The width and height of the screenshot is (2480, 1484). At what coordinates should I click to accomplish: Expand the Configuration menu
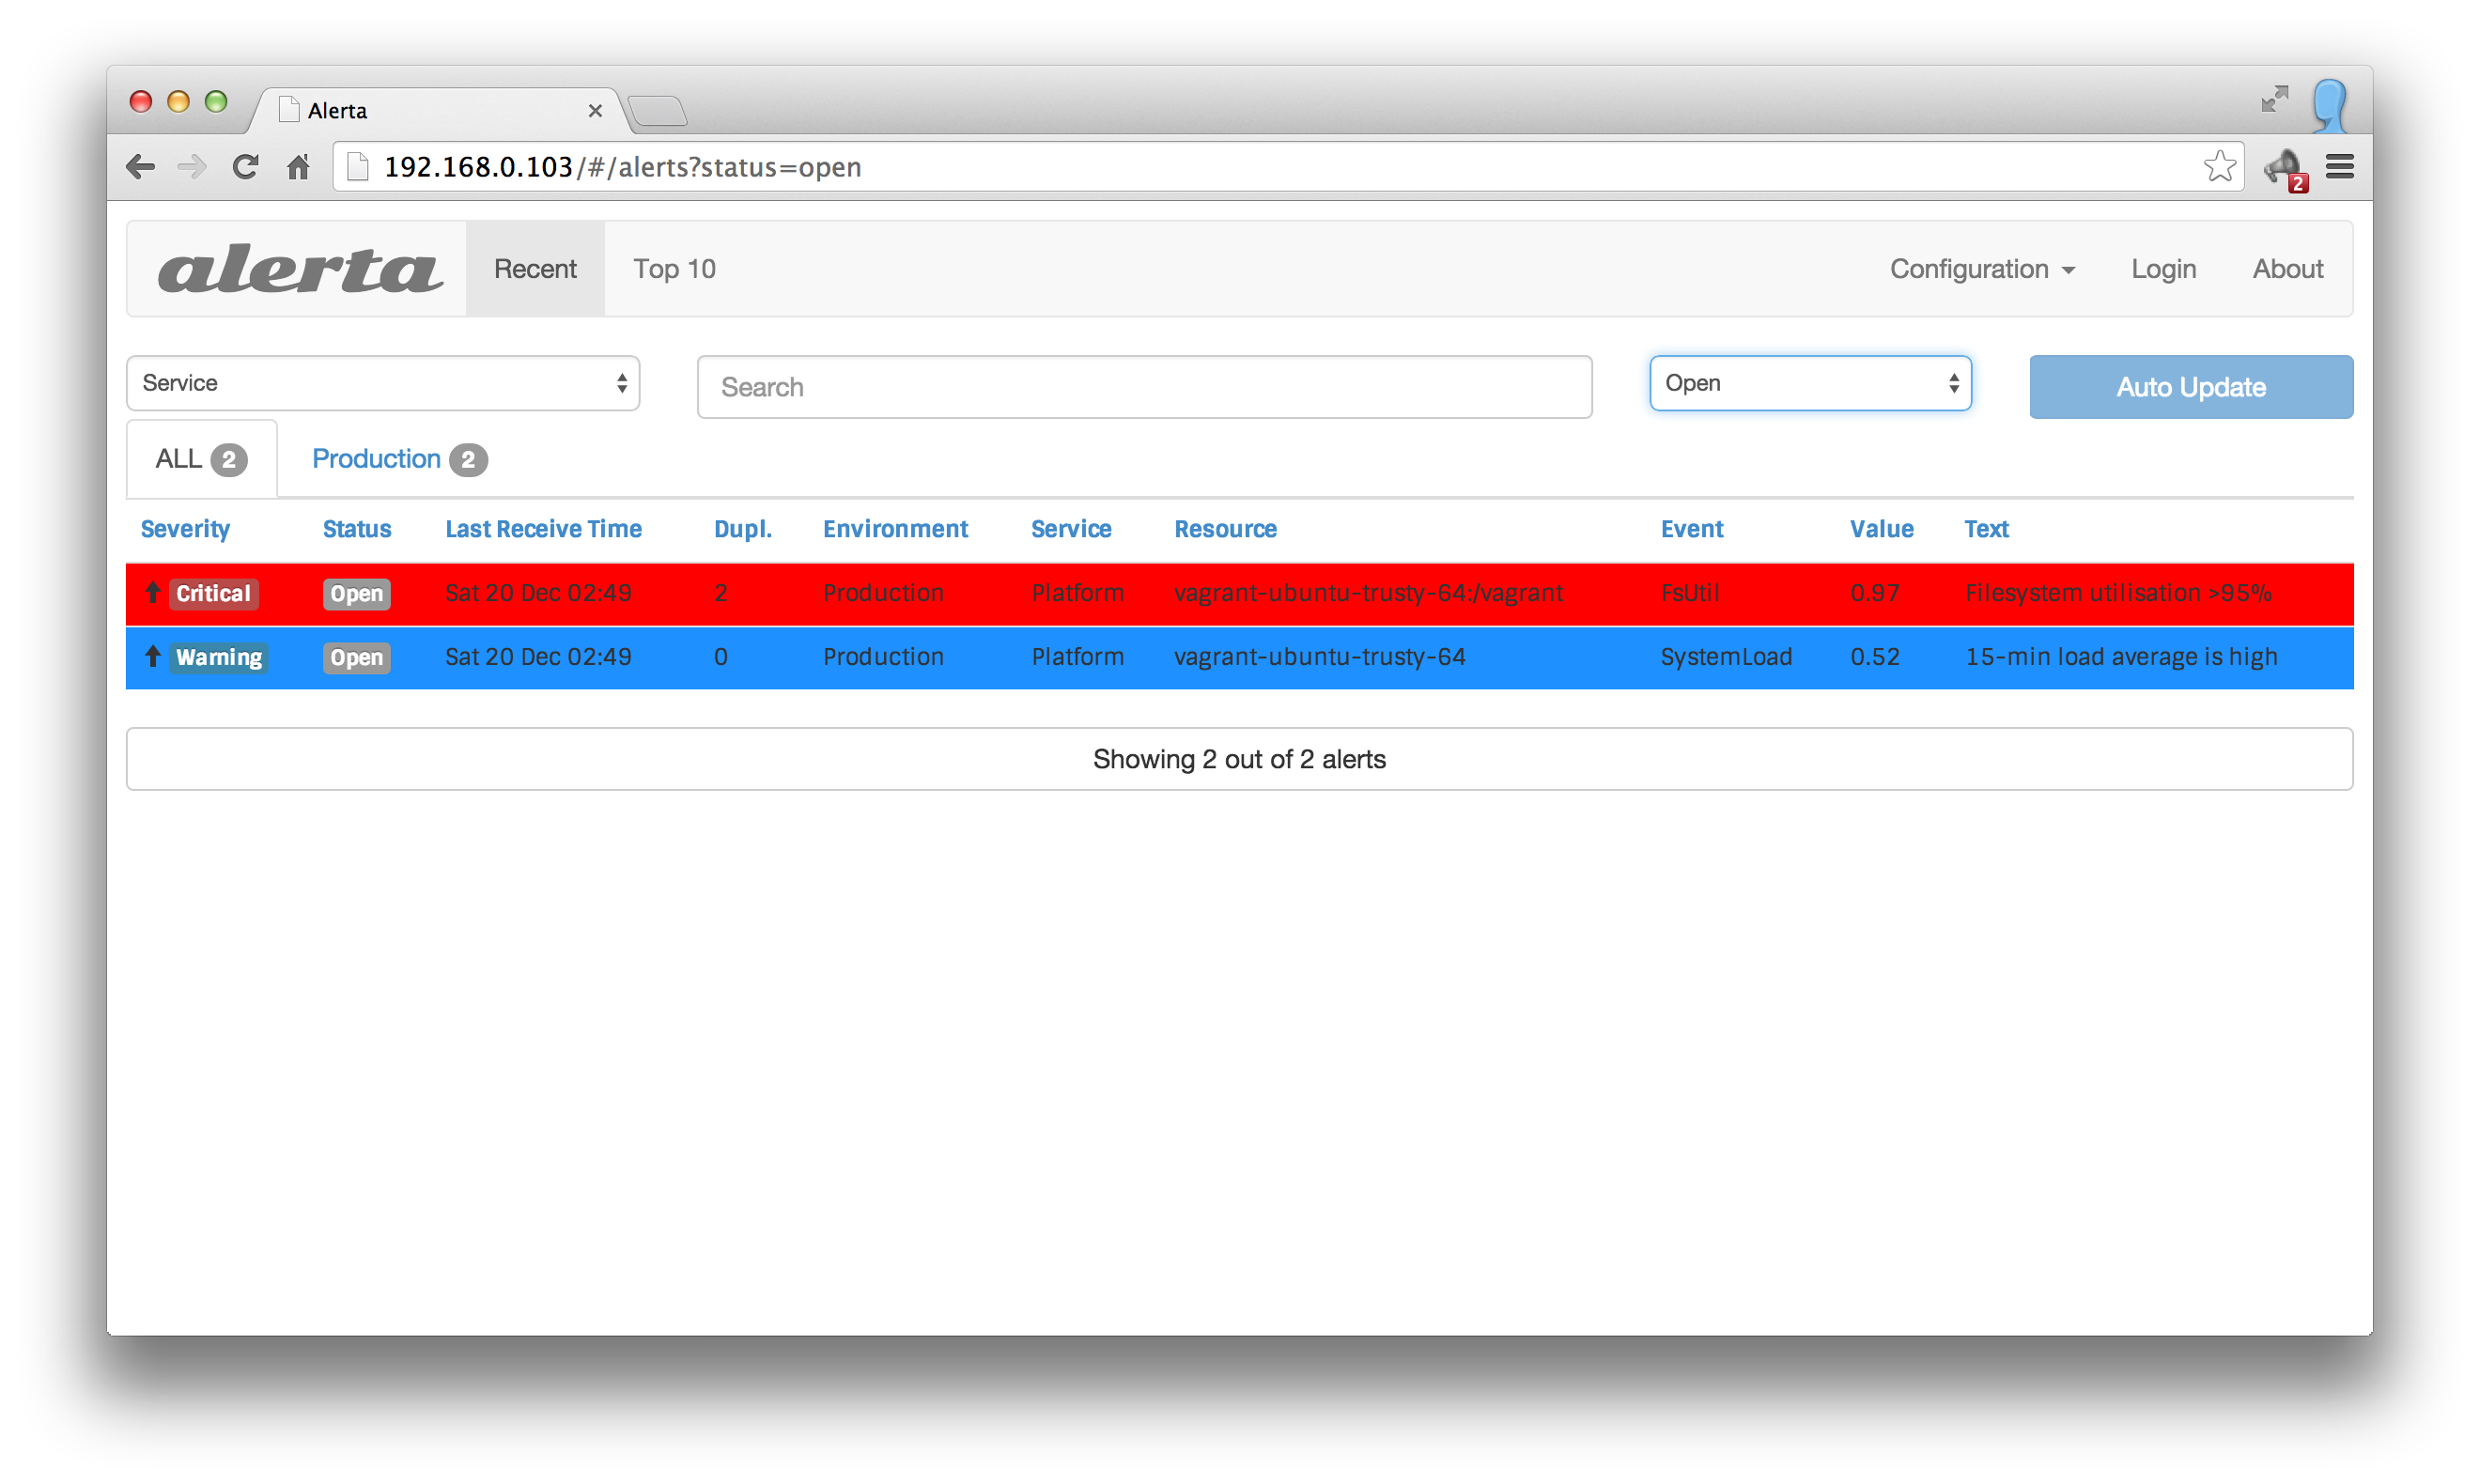coord(1981,269)
